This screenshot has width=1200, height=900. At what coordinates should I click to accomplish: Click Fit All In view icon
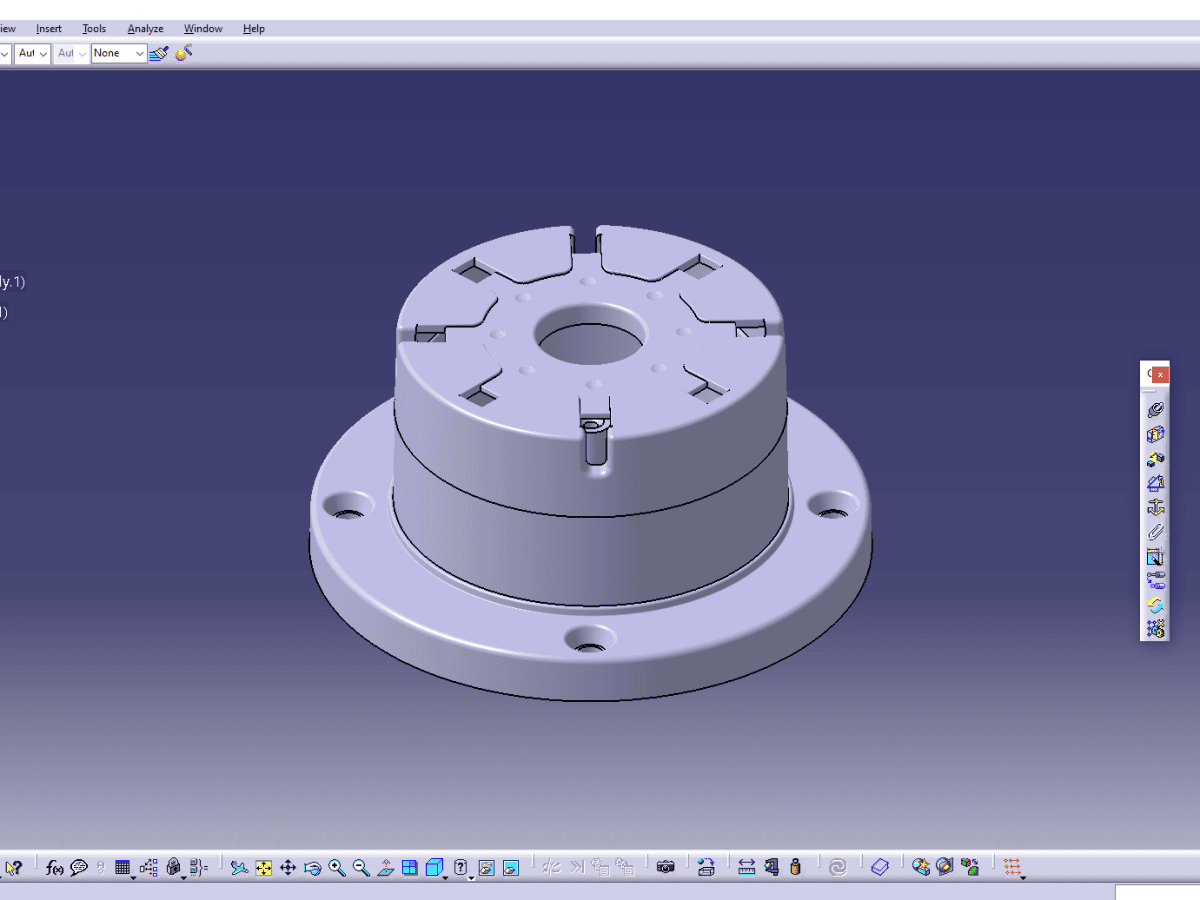(263, 868)
